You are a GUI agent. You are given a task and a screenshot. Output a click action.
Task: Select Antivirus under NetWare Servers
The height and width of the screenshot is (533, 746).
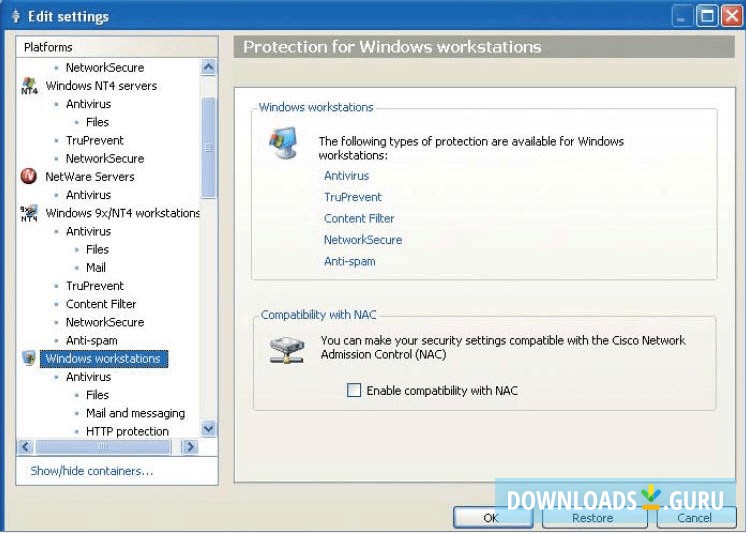(88, 195)
